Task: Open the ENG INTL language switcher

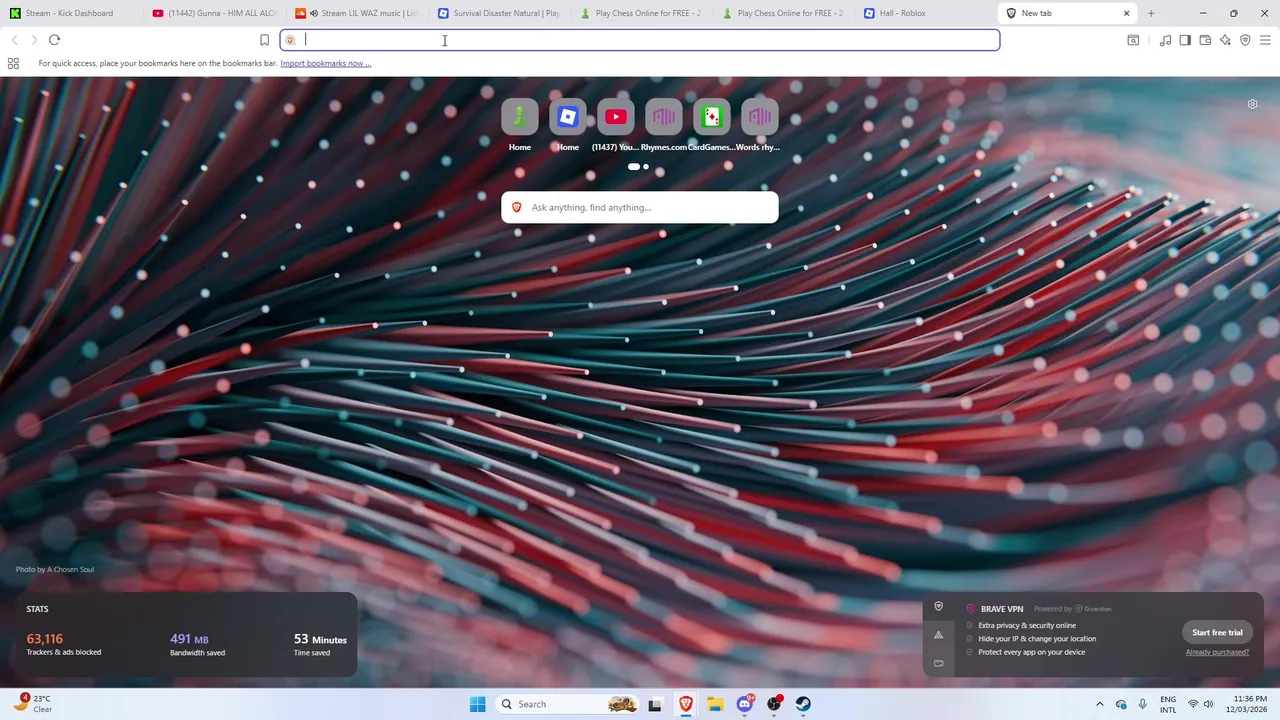Action: (1168, 704)
